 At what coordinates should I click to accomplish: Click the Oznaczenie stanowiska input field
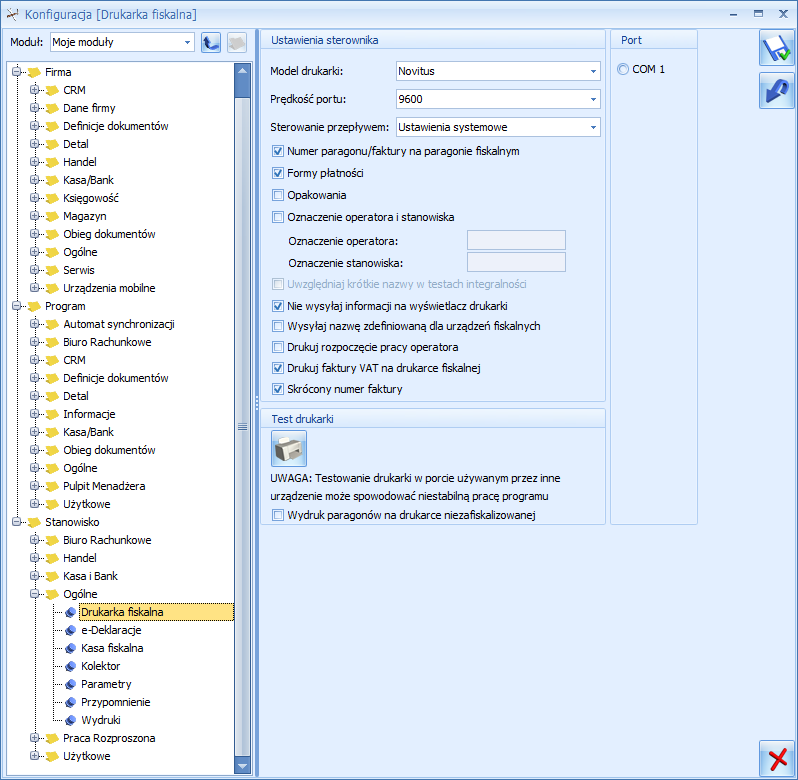(516, 262)
